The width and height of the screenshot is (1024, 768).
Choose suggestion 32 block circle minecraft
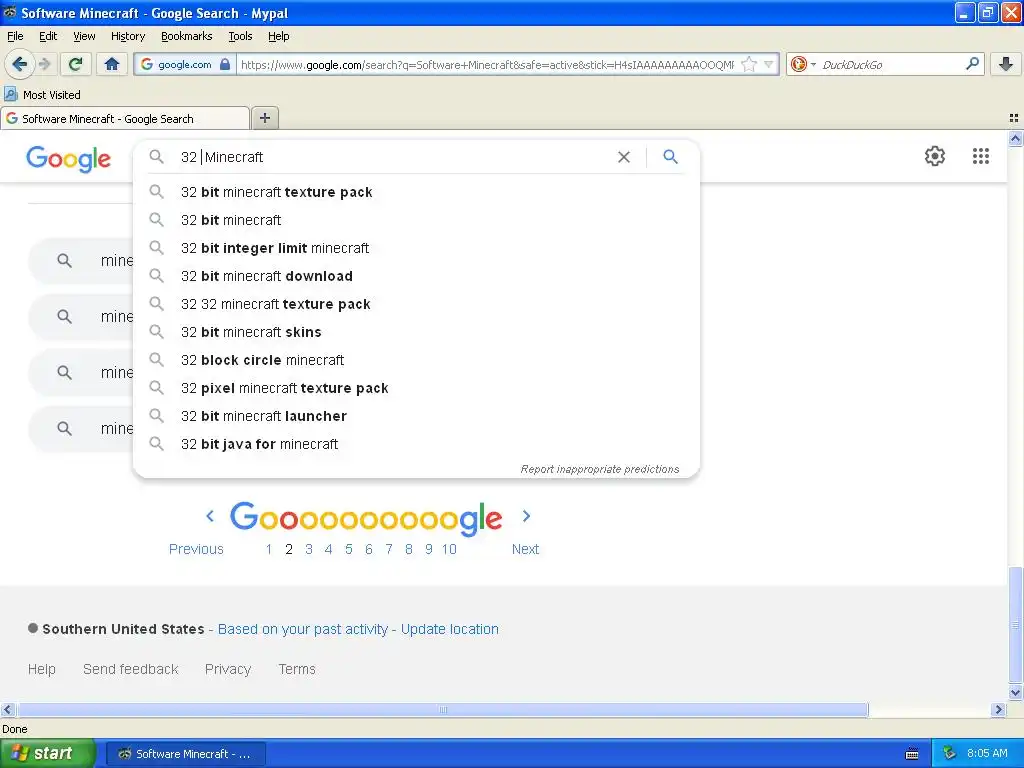tap(416, 360)
